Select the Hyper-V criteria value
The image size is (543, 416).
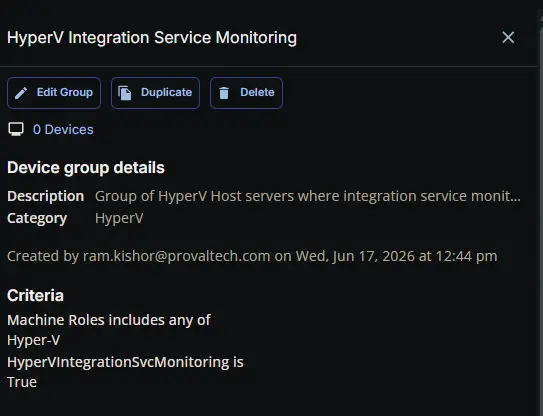tap(34, 340)
